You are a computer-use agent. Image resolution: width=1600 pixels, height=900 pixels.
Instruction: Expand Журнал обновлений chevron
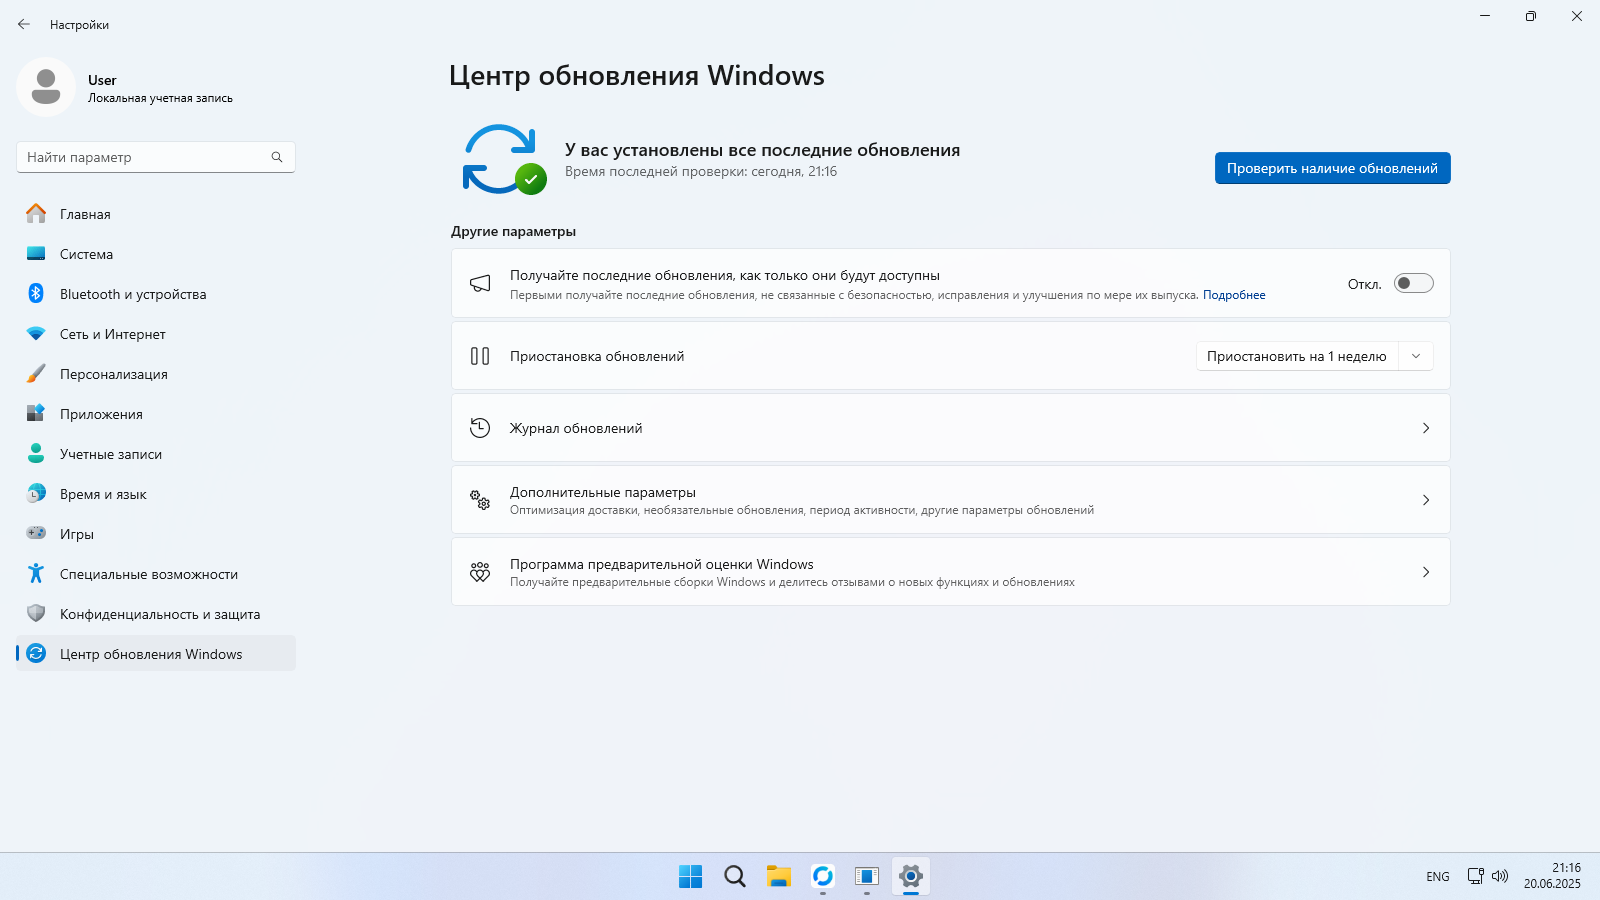click(1426, 428)
